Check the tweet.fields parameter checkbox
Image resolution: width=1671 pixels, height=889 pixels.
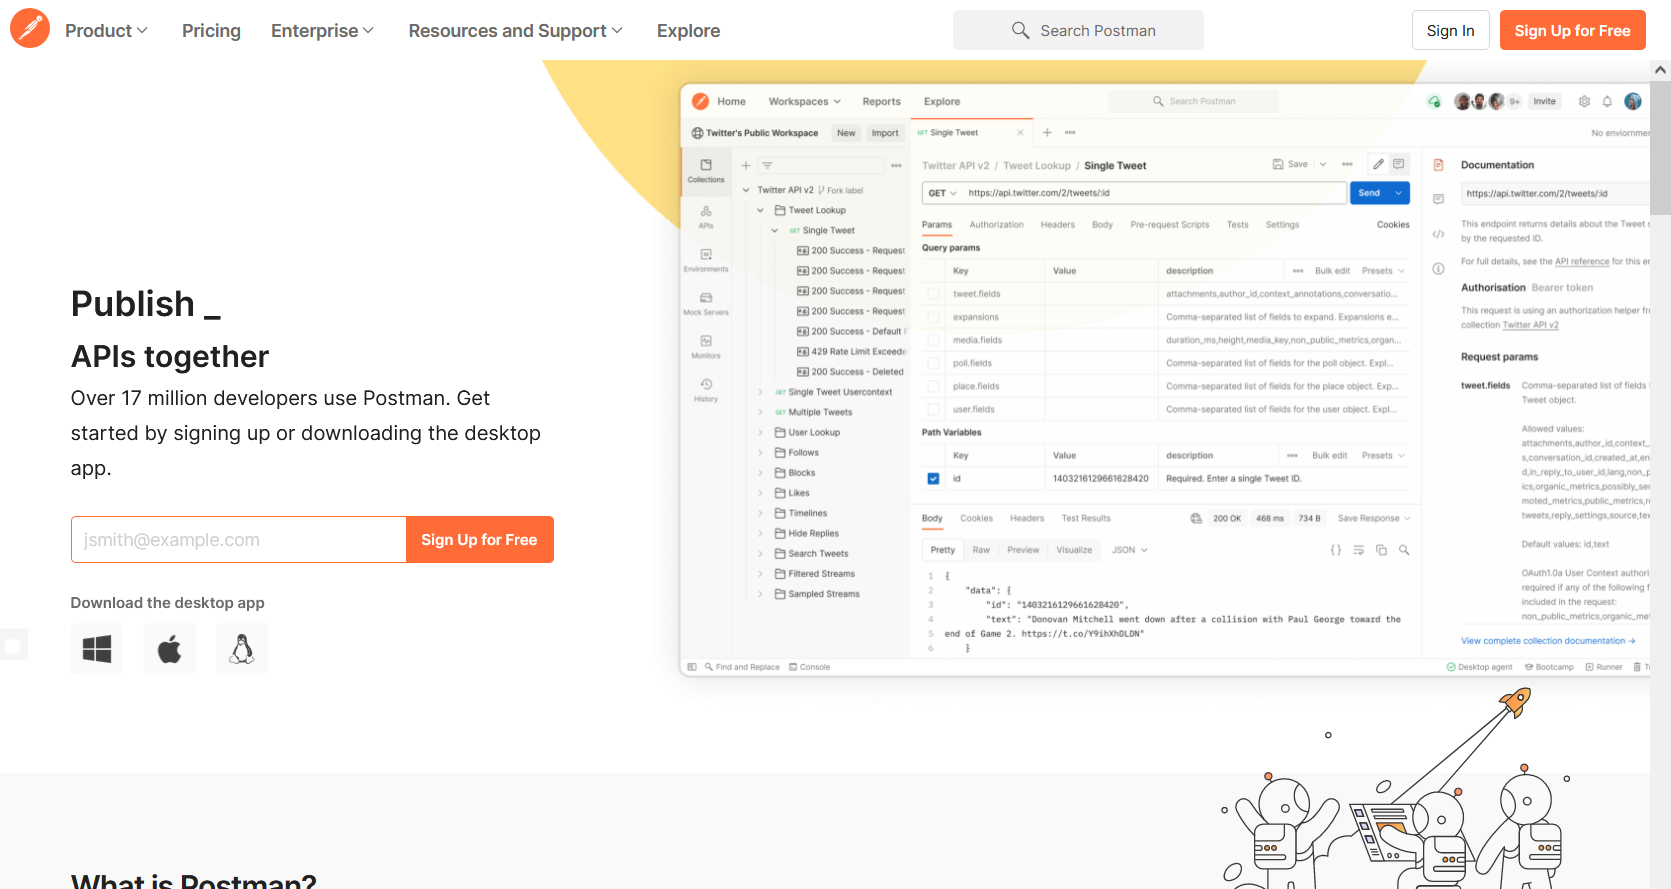coord(933,294)
